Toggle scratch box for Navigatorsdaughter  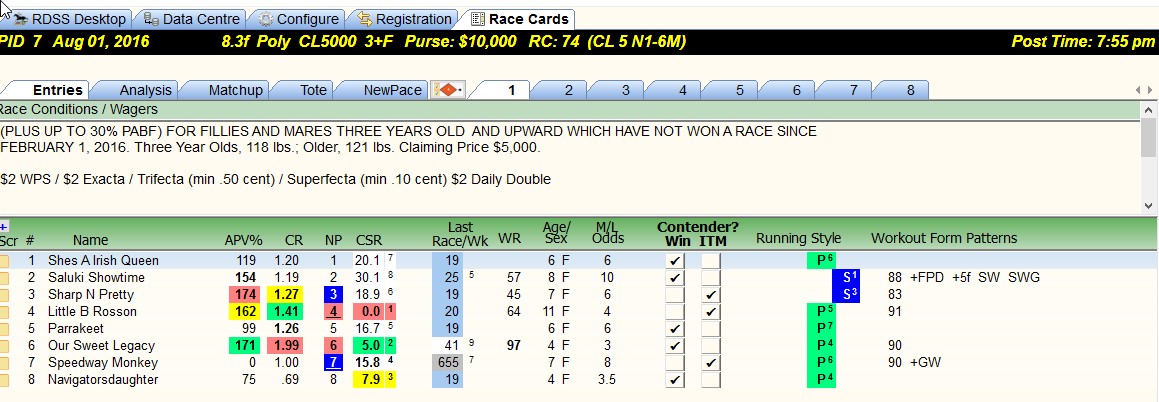click(x=4, y=380)
